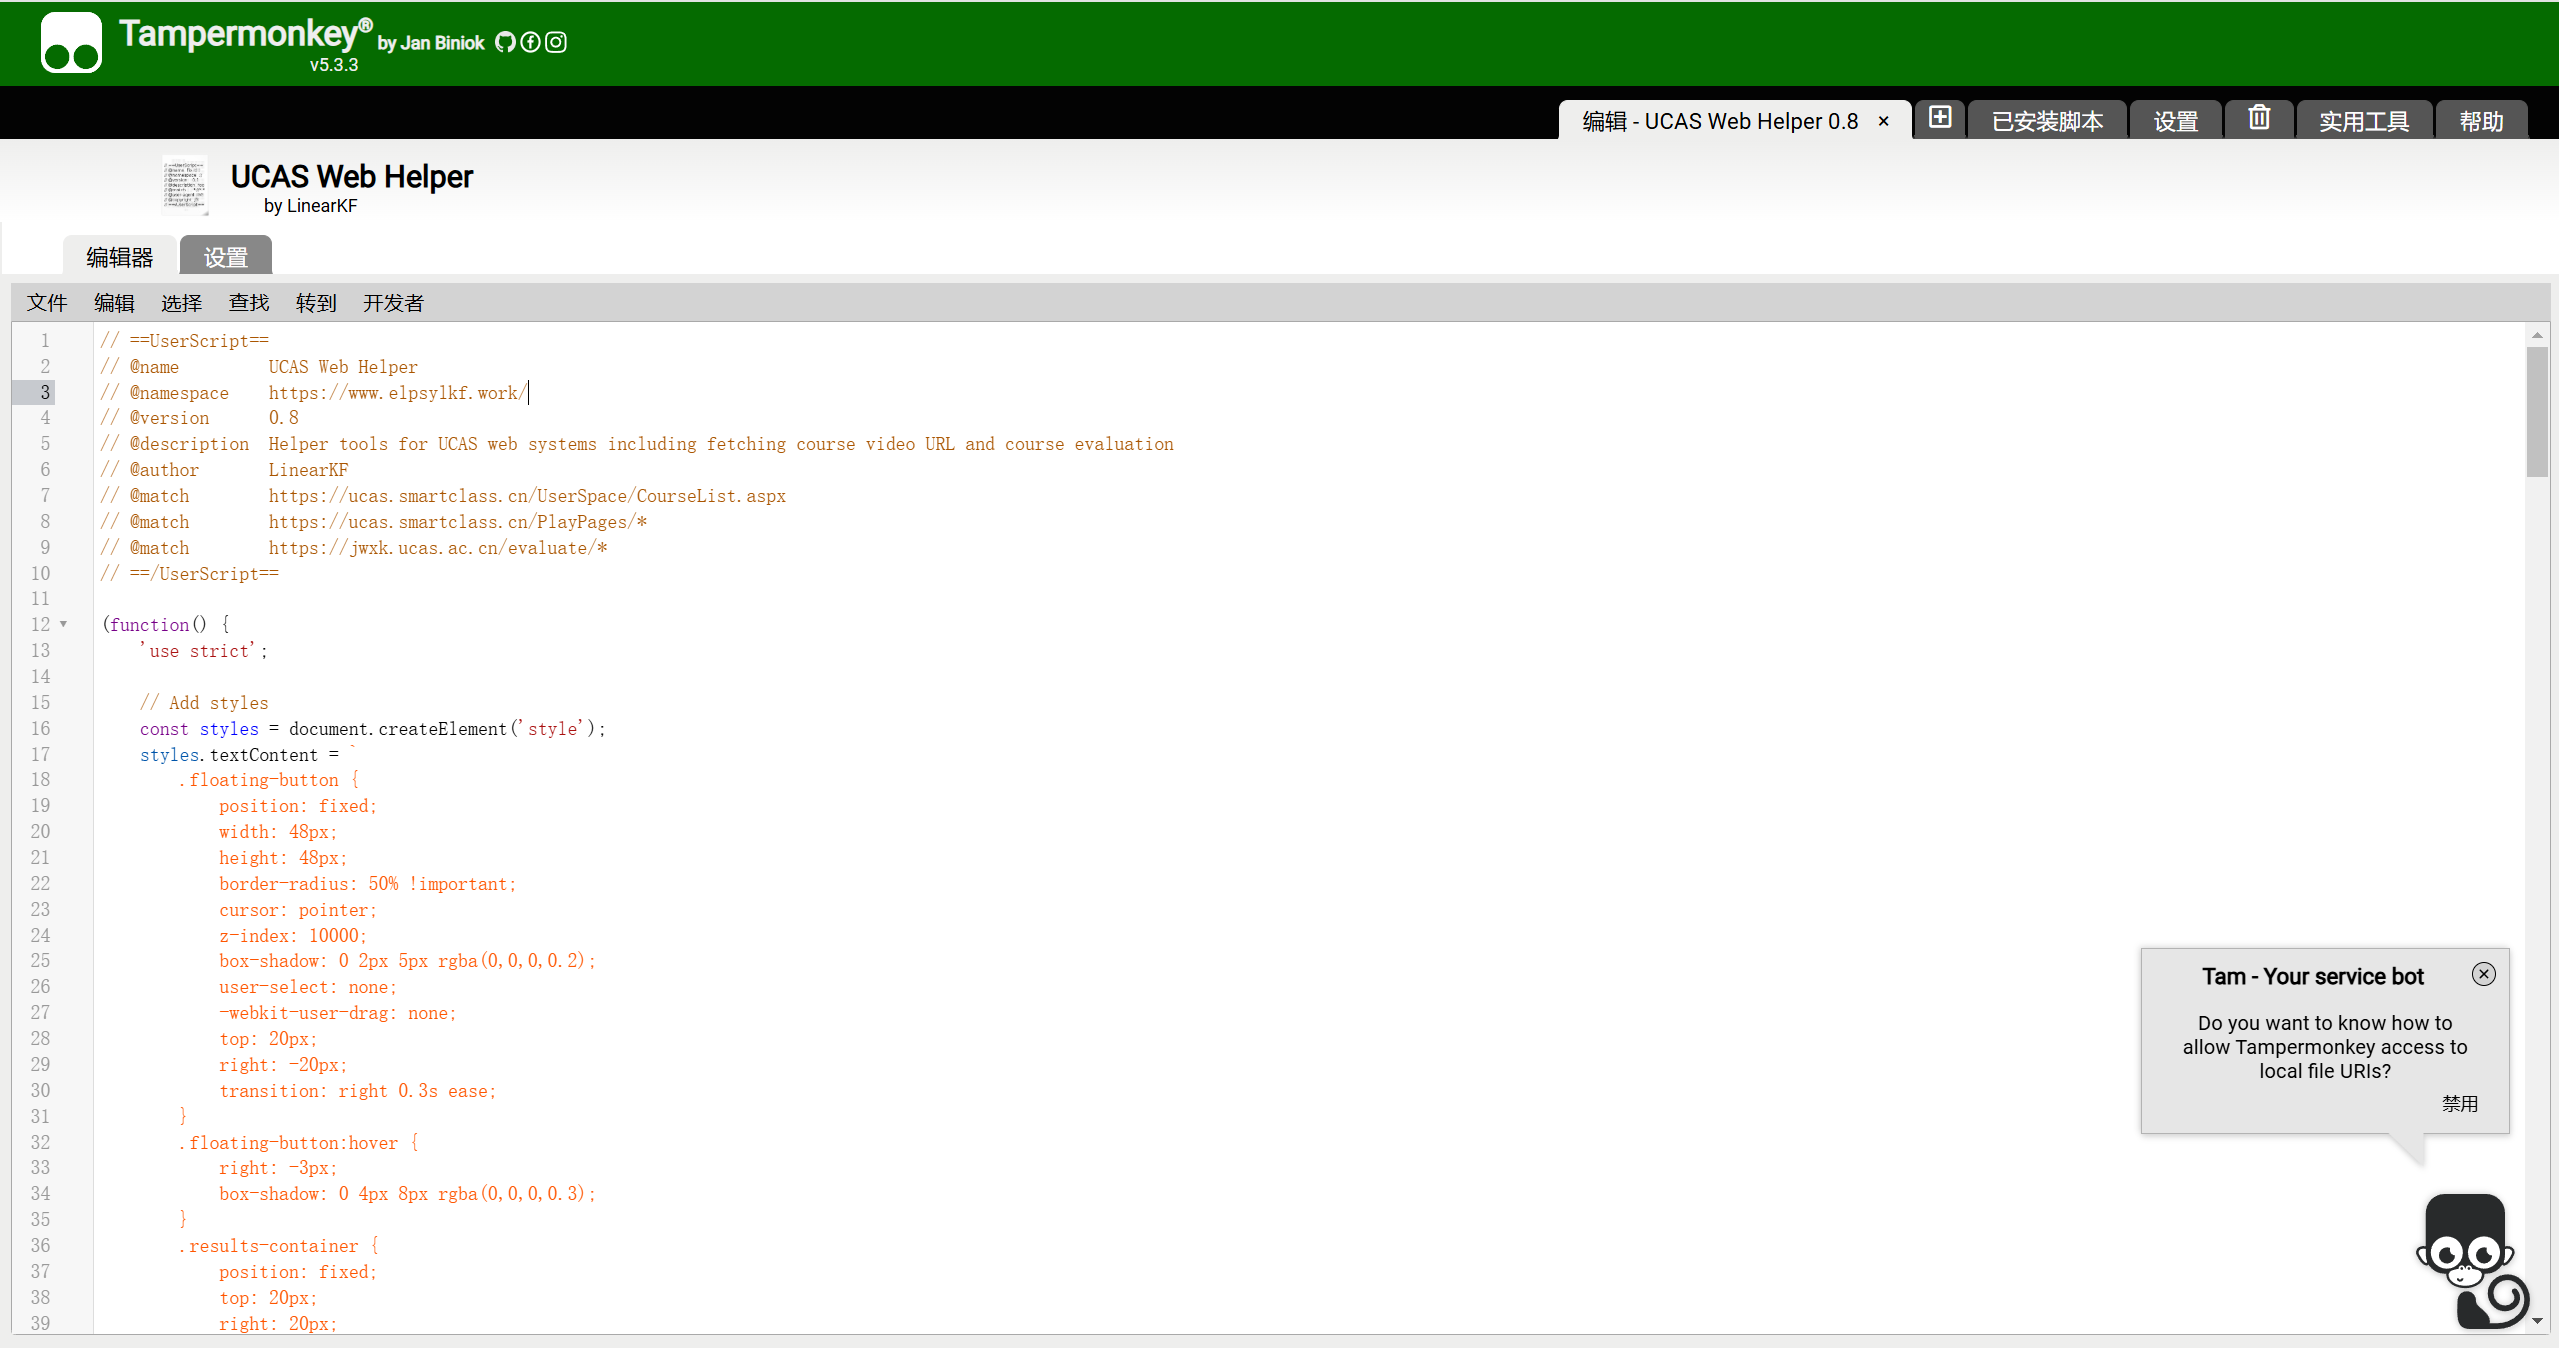Image resolution: width=2559 pixels, height=1348 pixels.
Task: Click line number 12 in gutter
Action: click(40, 624)
